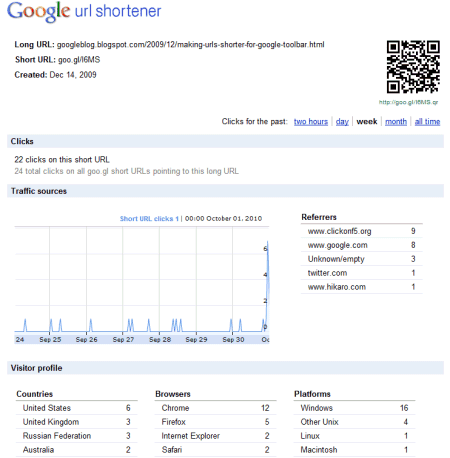Click the long URL googleblog address
450x458 pixels.
click(x=190, y=45)
